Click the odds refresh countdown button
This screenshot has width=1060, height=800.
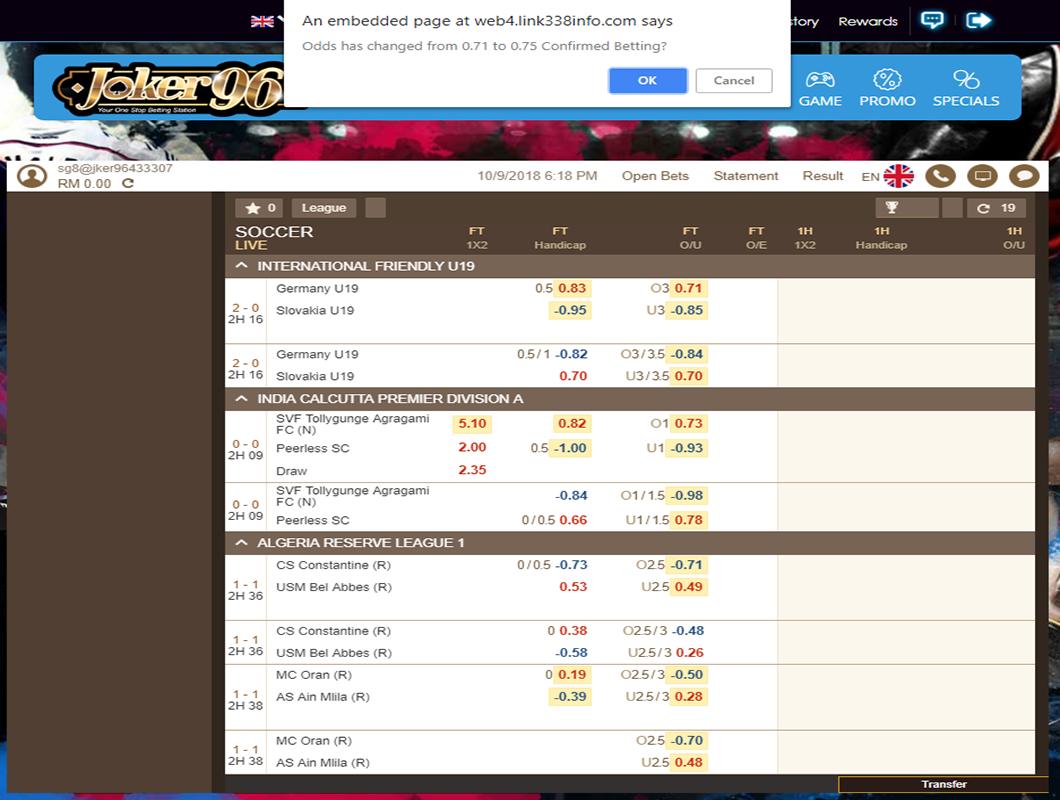tap(995, 208)
